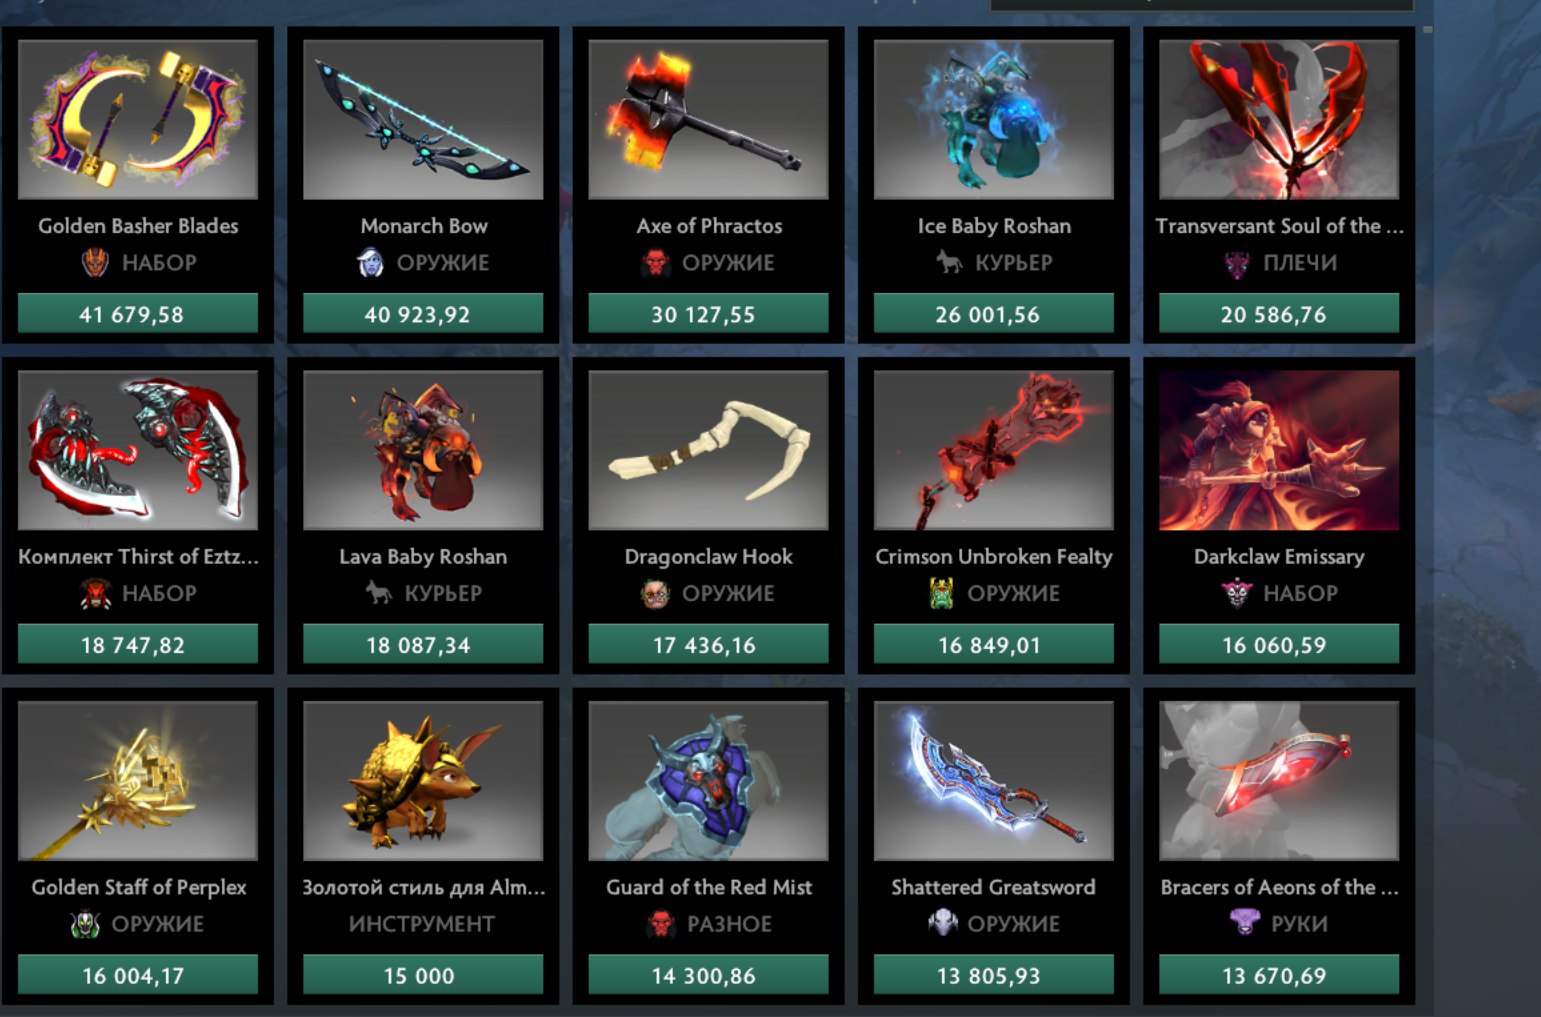Image resolution: width=1541 pixels, height=1017 pixels.
Task: Click the Rubick icon under Golden Staff of Perplex
Action: point(85,924)
